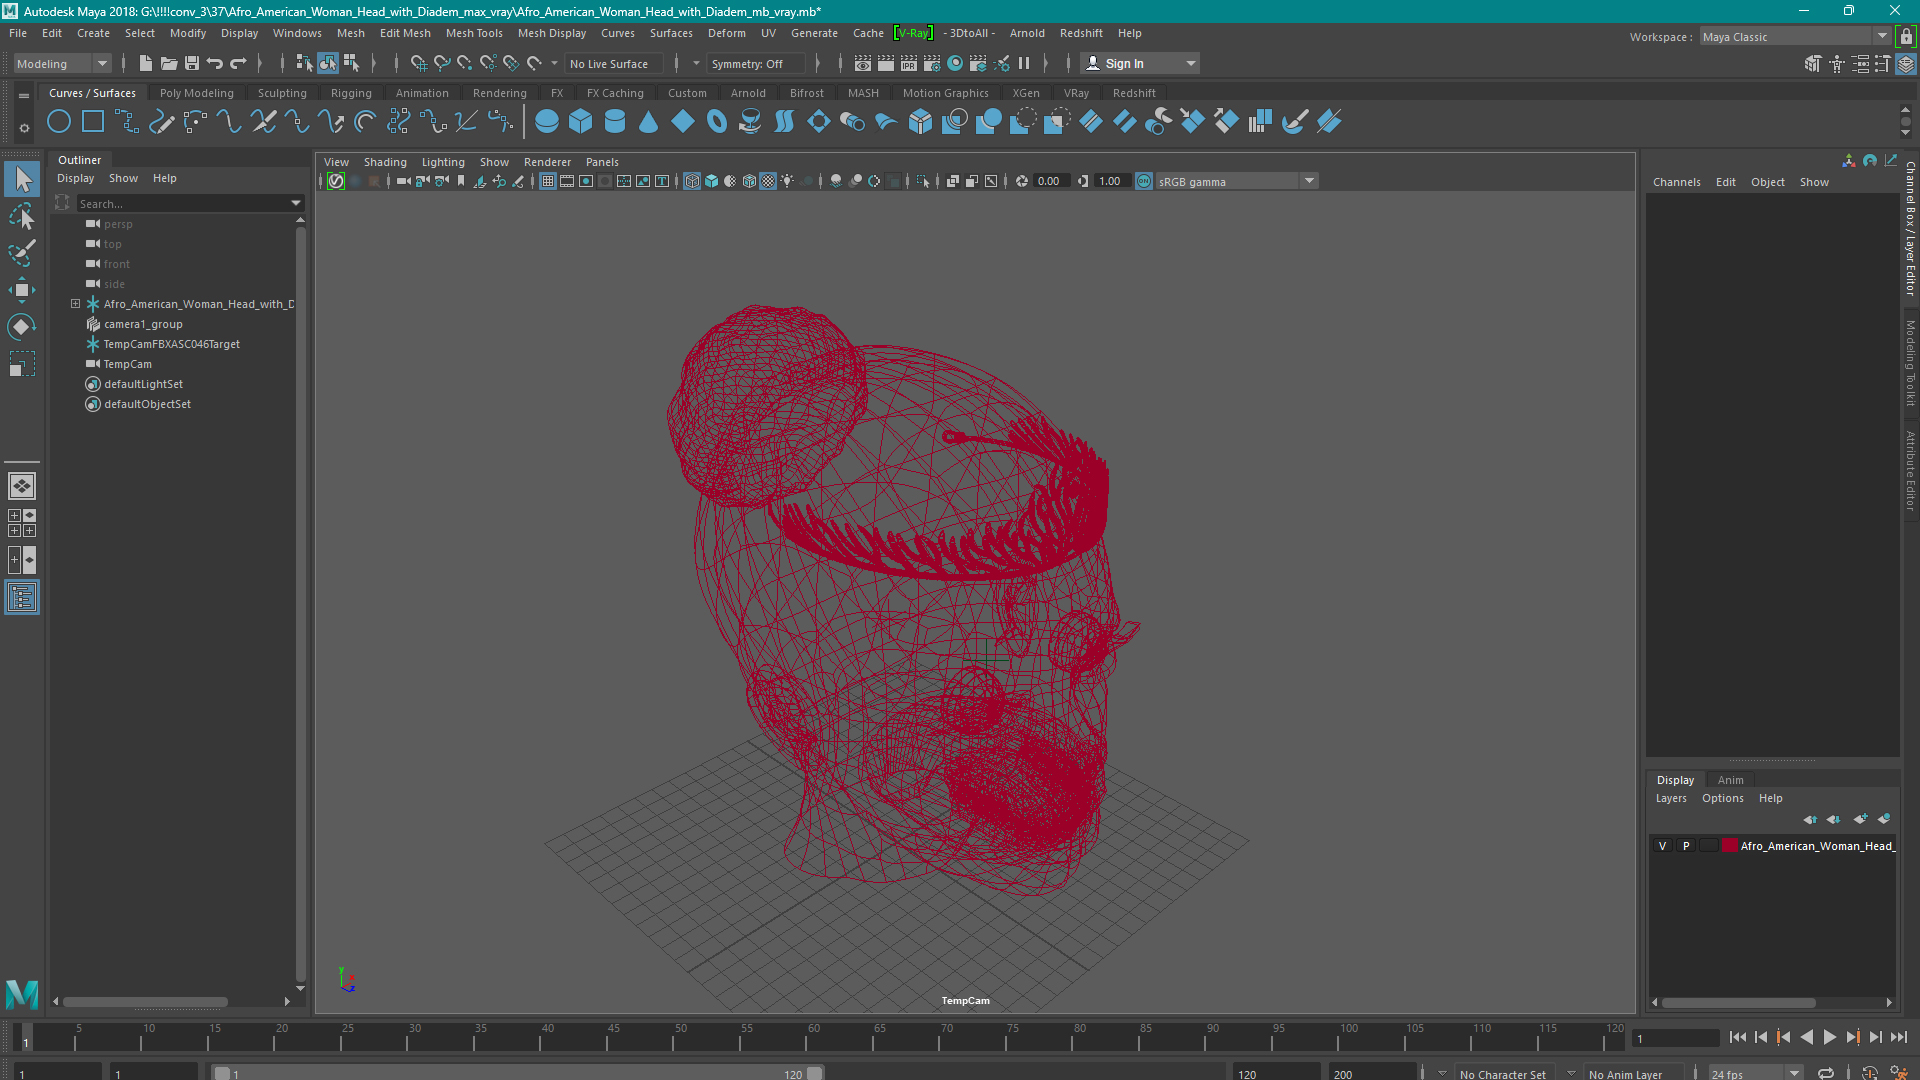The width and height of the screenshot is (1920, 1080).
Task: Click the NURBS square shelf icon
Action: pos(93,122)
